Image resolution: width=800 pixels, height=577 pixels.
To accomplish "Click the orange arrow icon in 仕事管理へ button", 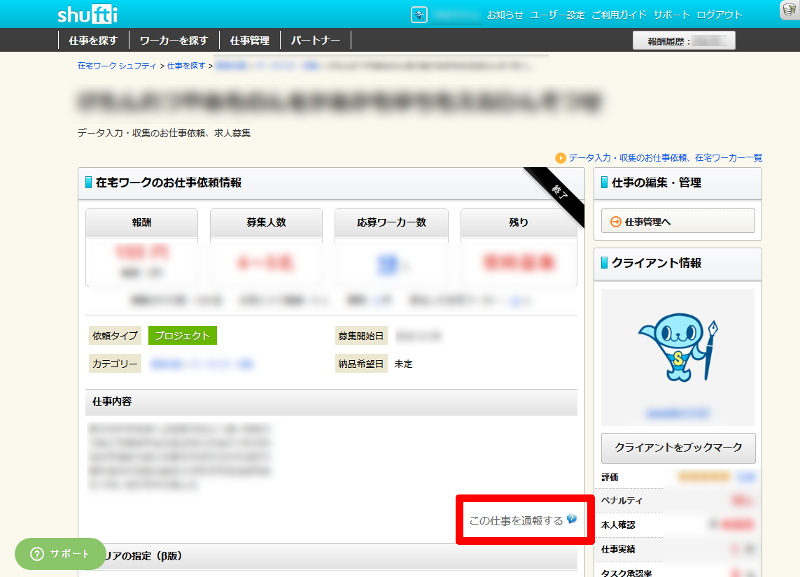I will click(x=615, y=222).
